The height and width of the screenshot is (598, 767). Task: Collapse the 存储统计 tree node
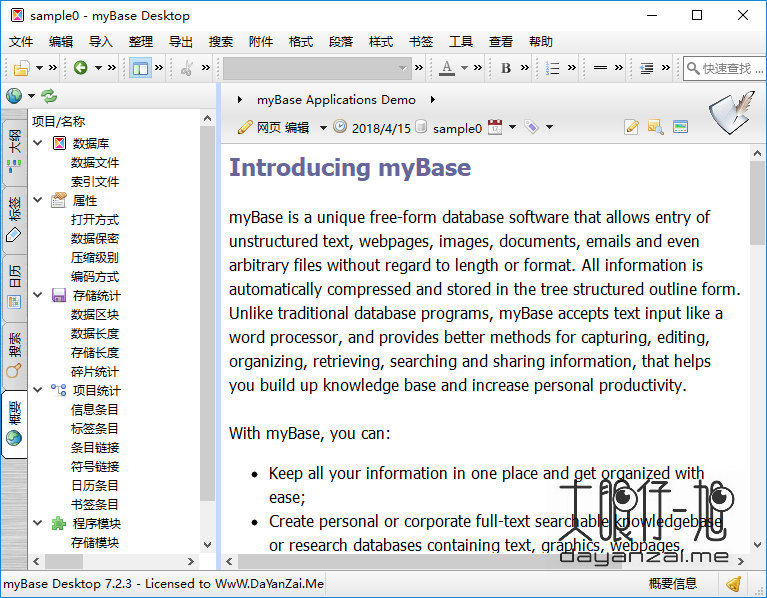[38, 295]
